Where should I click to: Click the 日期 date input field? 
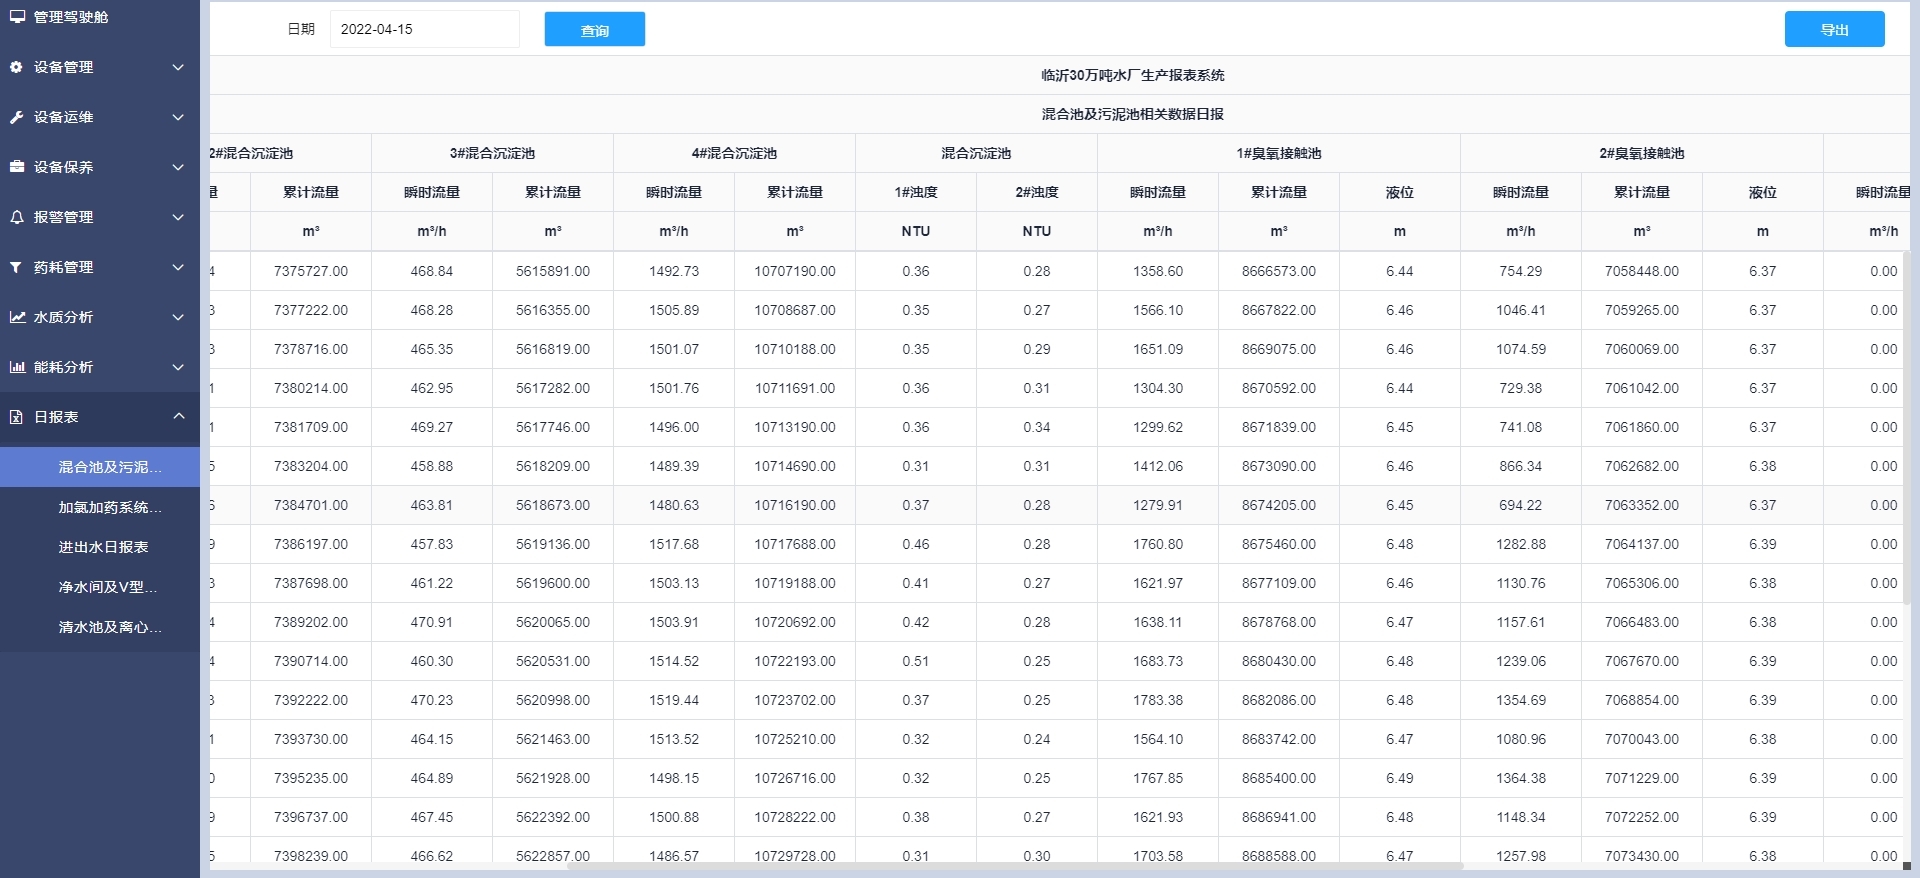point(424,29)
